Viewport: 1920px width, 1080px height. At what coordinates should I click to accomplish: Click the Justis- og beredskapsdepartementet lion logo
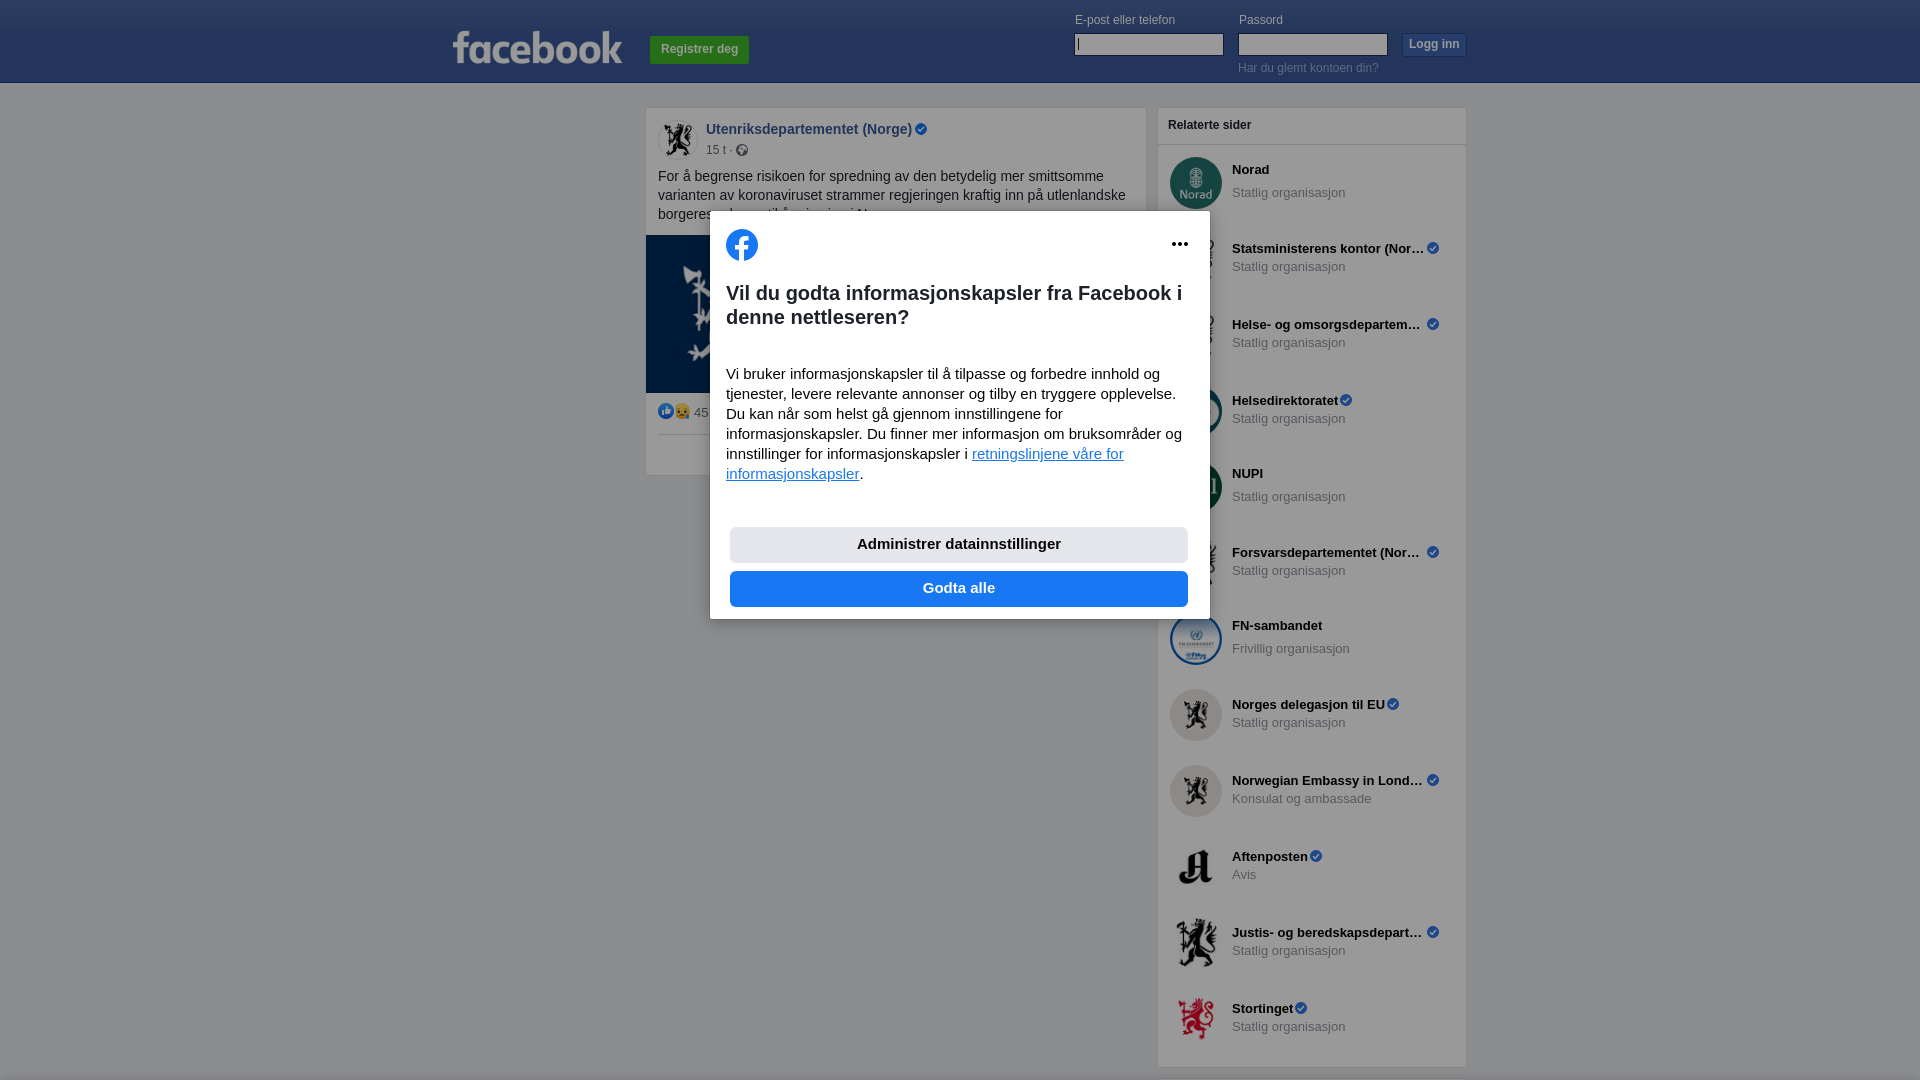point(1196,943)
